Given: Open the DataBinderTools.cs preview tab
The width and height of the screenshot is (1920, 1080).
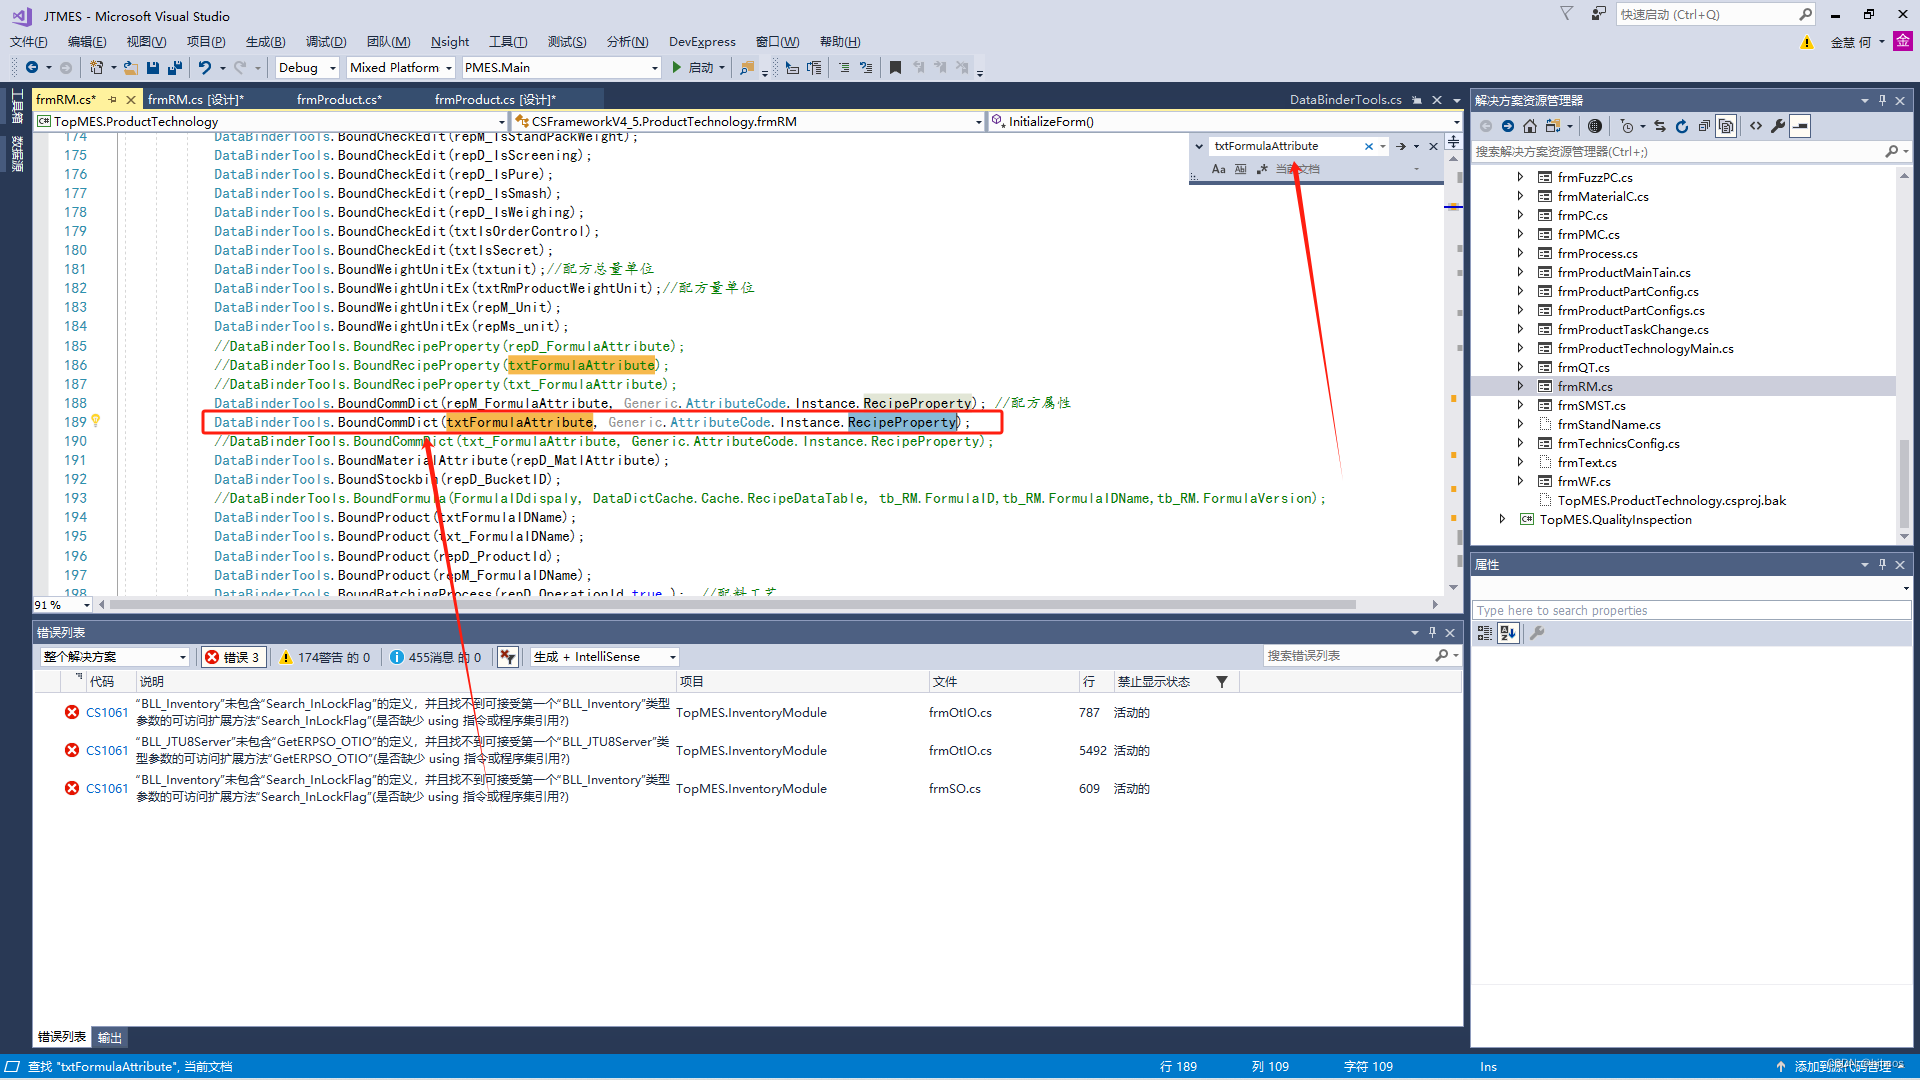Looking at the screenshot, I should (x=1346, y=99).
